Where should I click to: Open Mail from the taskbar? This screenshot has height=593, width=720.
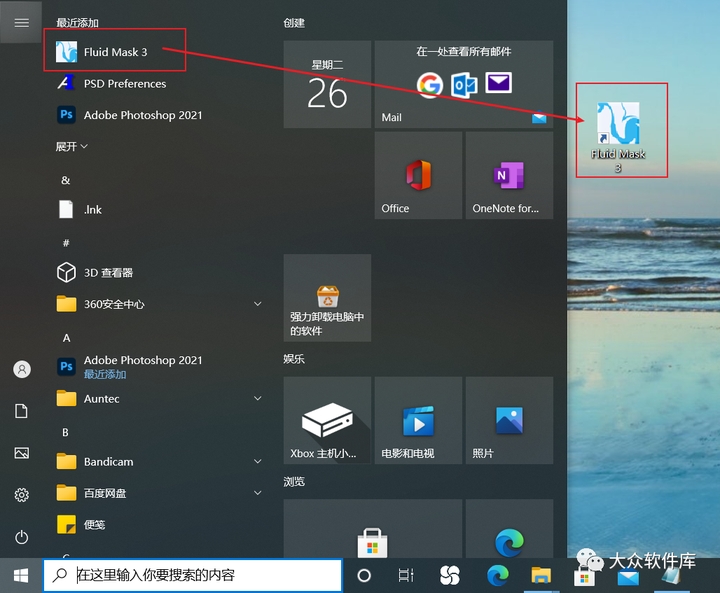pyautogui.click(x=628, y=576)
